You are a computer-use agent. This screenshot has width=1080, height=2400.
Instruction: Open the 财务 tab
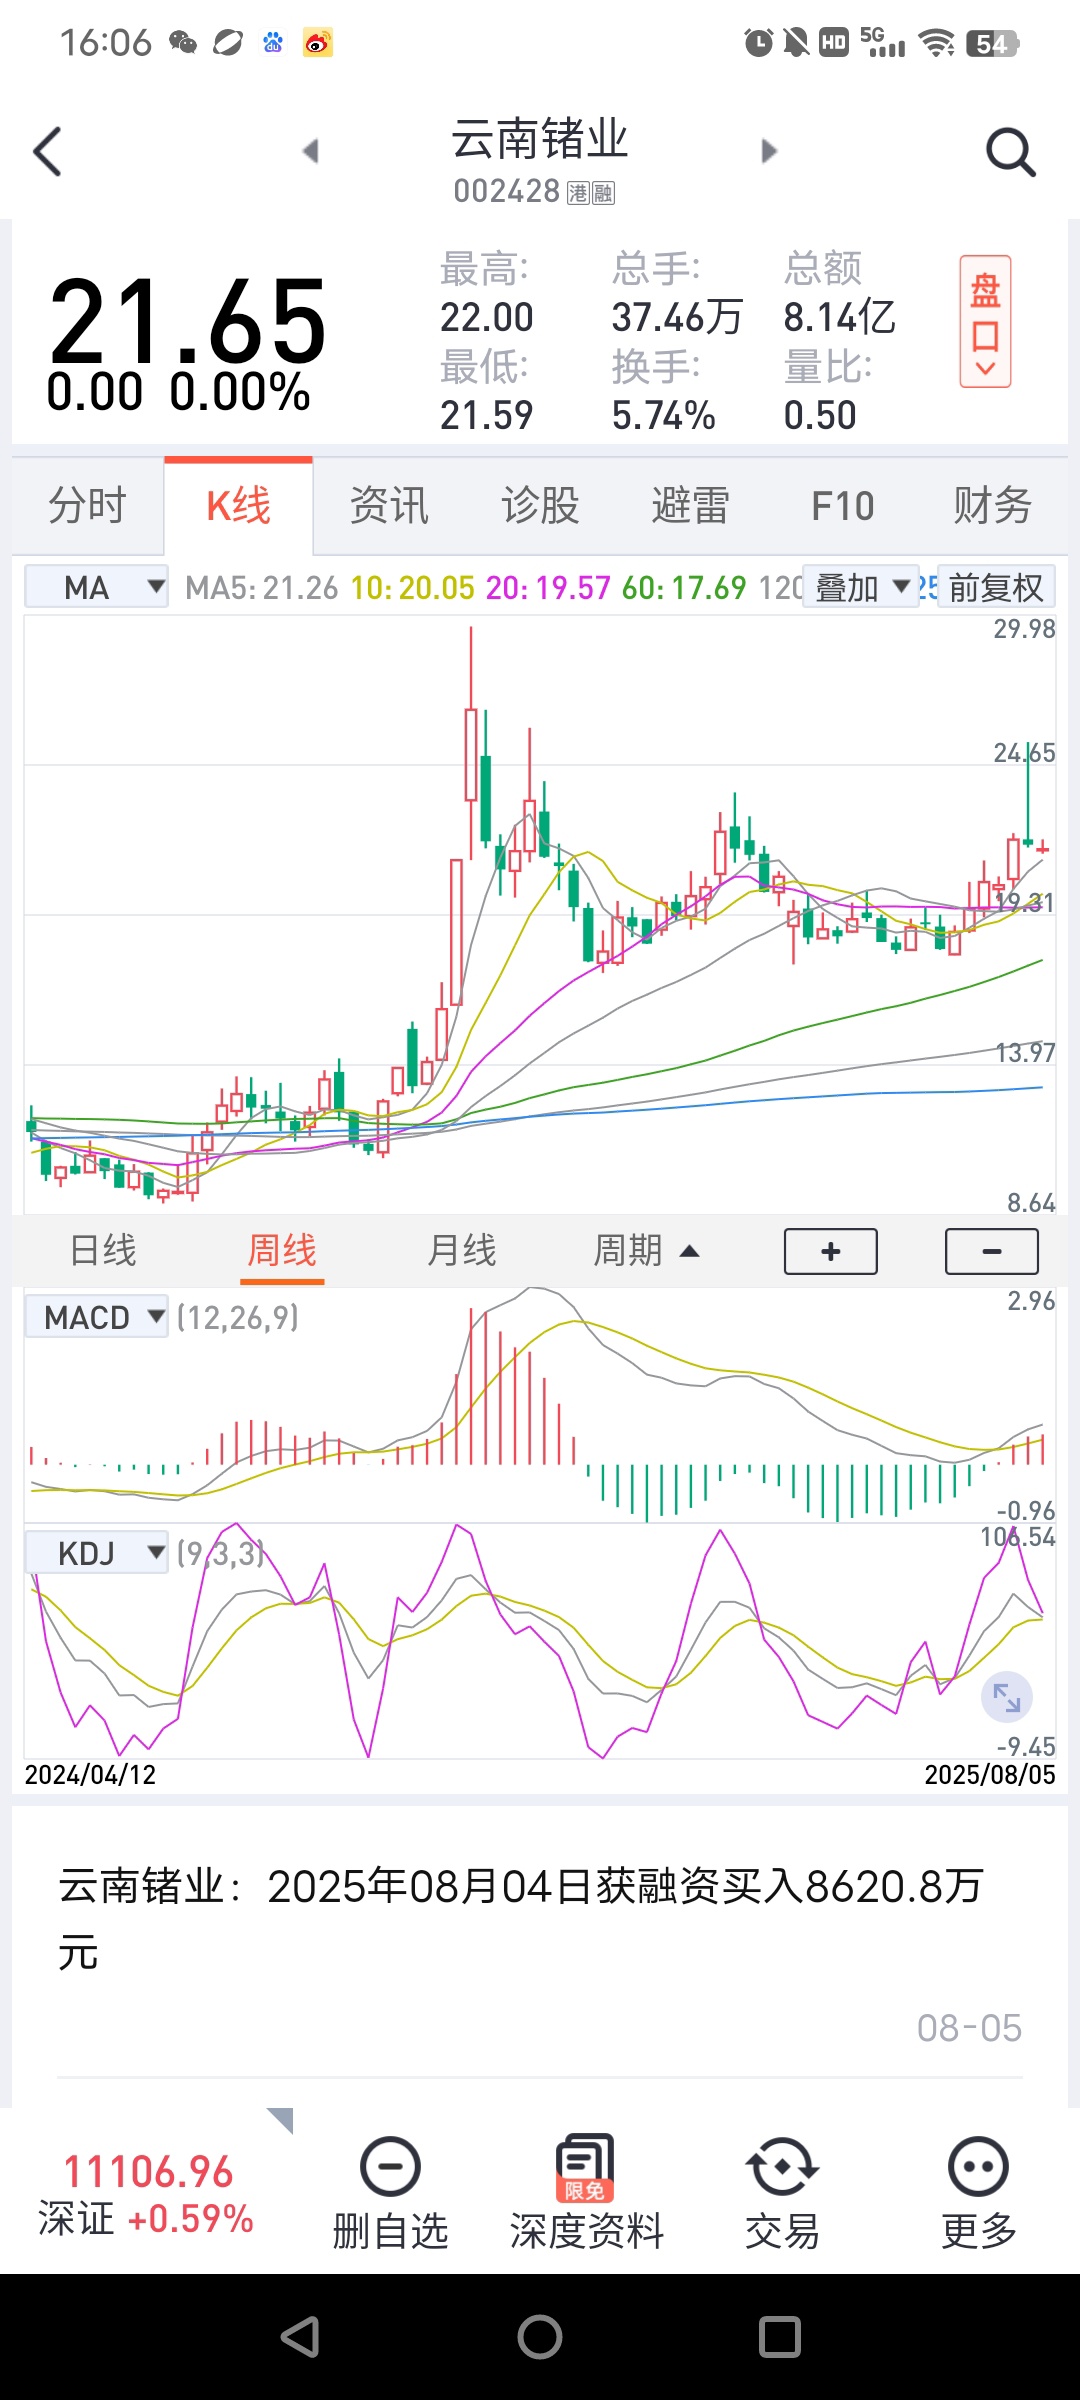point(992,505)
